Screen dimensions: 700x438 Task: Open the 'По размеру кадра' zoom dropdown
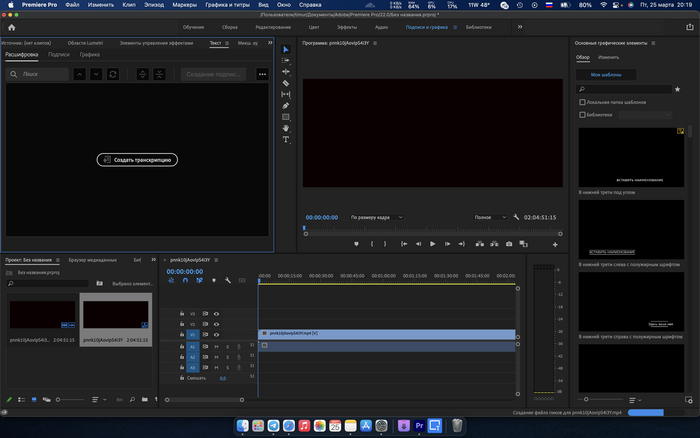(376, 217)
